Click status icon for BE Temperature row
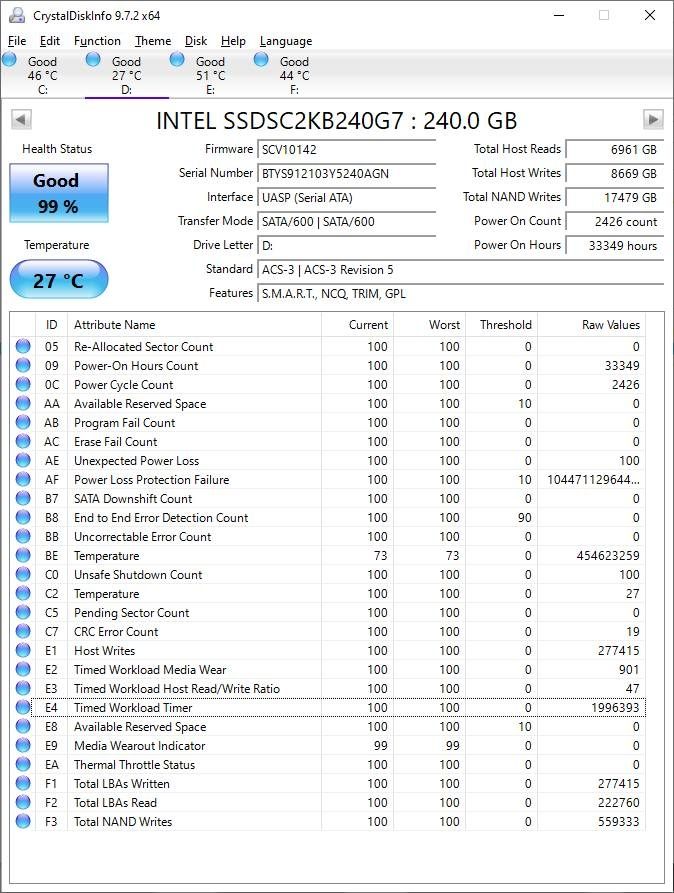The image size is (674, 893). tap(23, 555)
